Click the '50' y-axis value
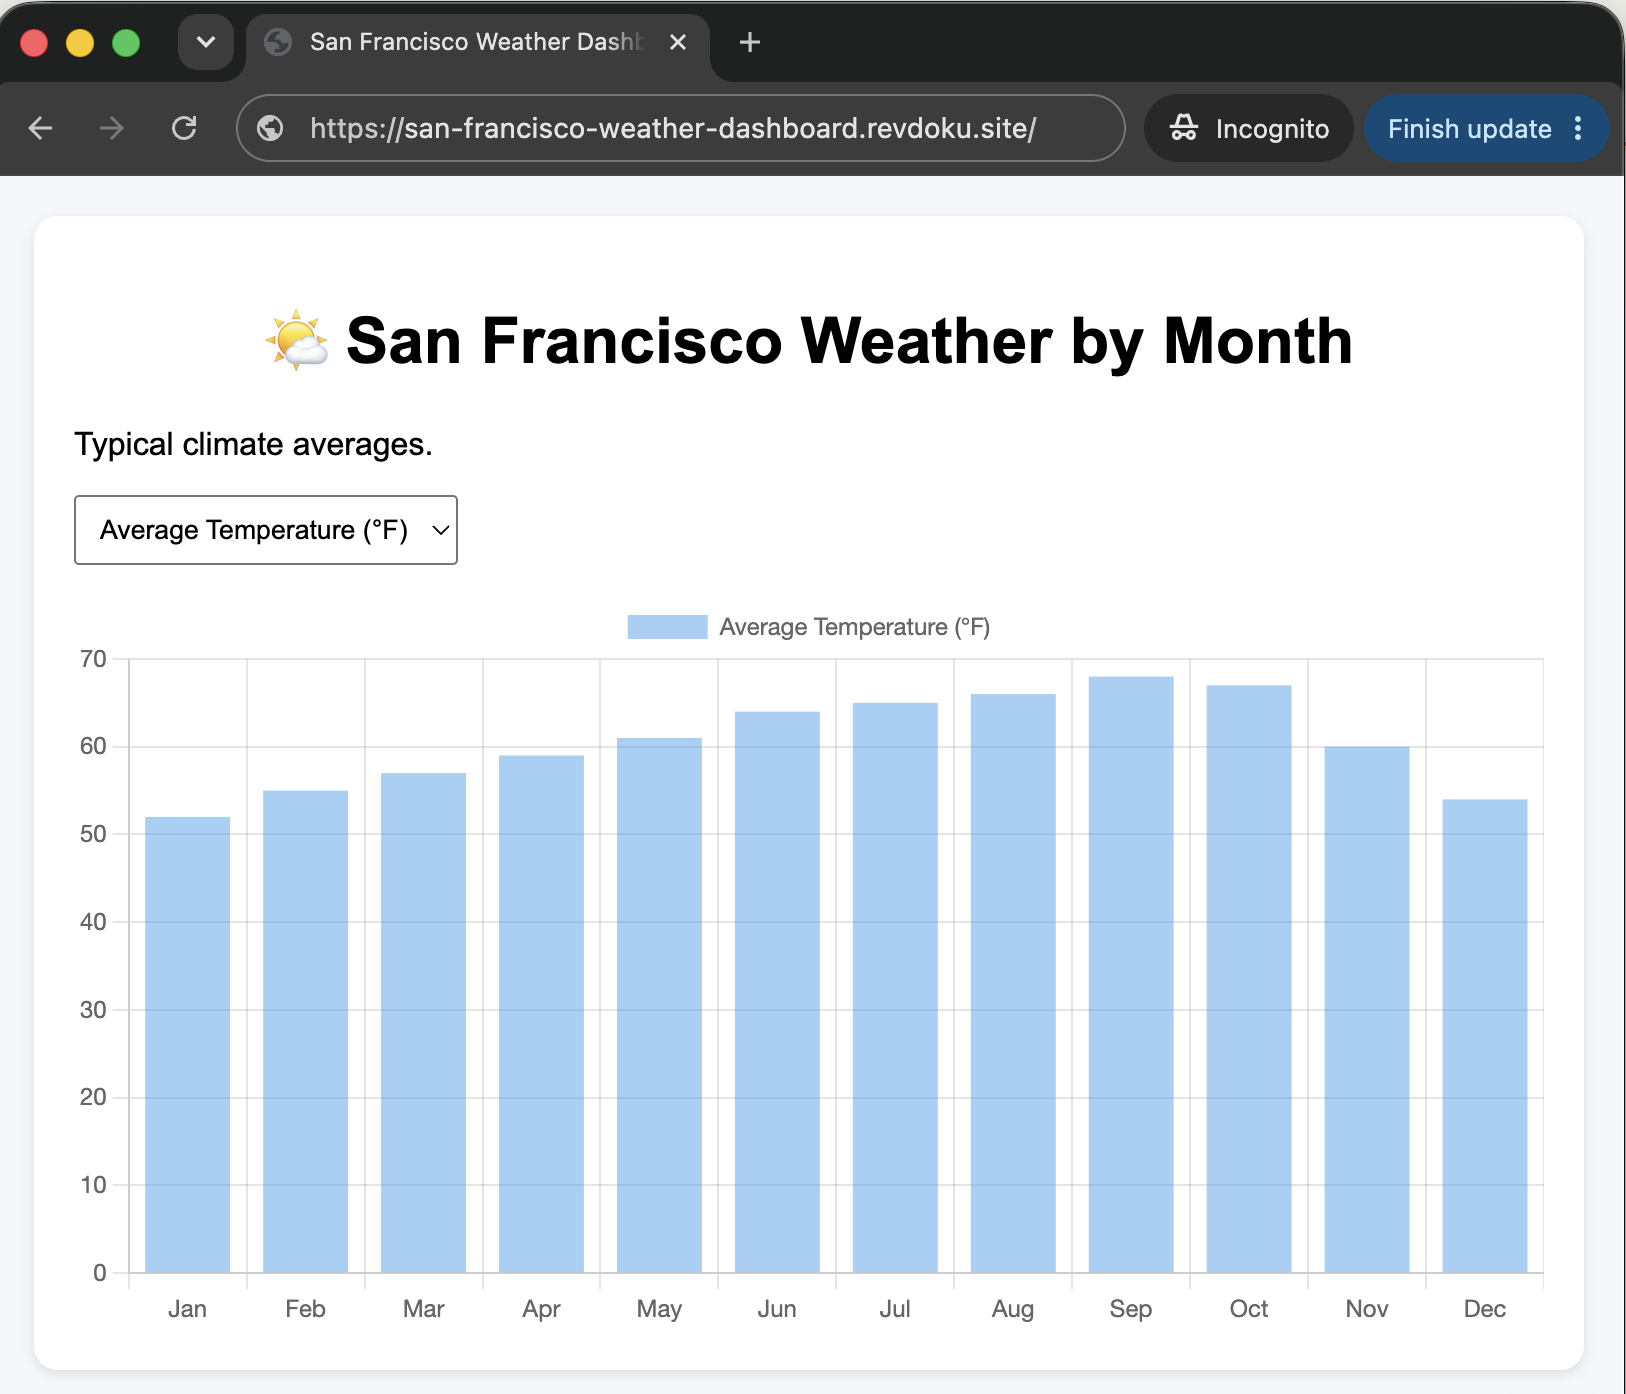This screenshot has height=1394, width=1626. (93, 834)
